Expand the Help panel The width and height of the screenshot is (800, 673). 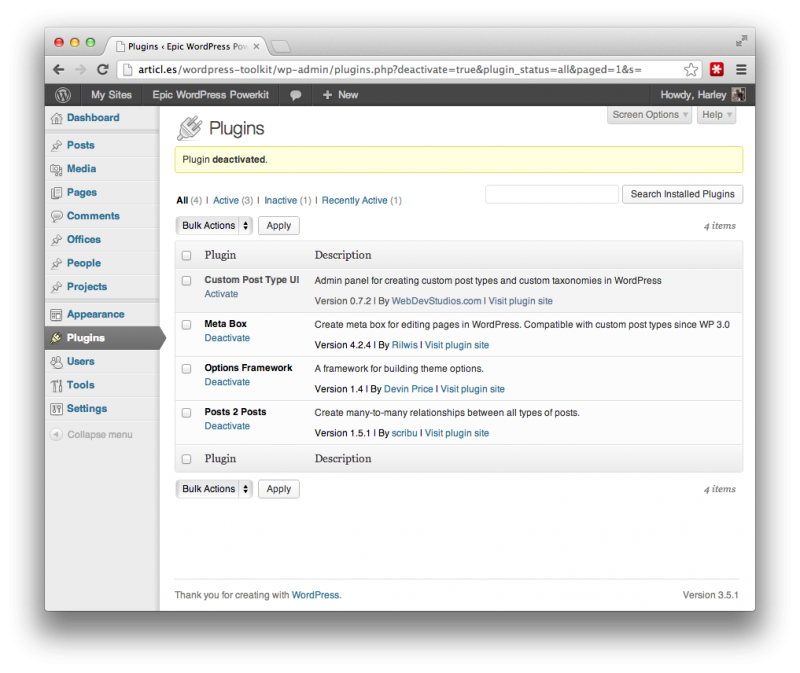(717, 115)
